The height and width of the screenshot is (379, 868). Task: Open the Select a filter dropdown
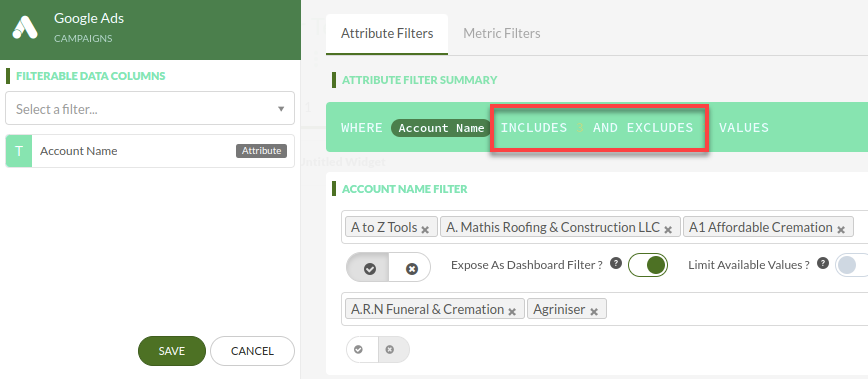pos(150,108)
